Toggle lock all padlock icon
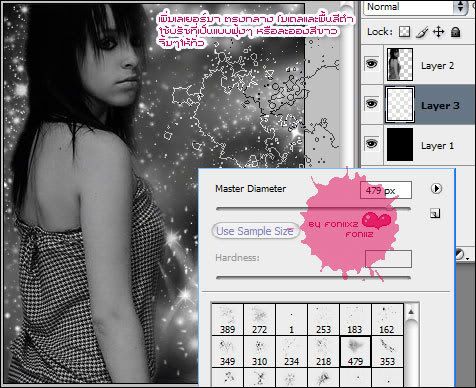The height and width of the screenshot is (388, 476). tap(455, 32)
